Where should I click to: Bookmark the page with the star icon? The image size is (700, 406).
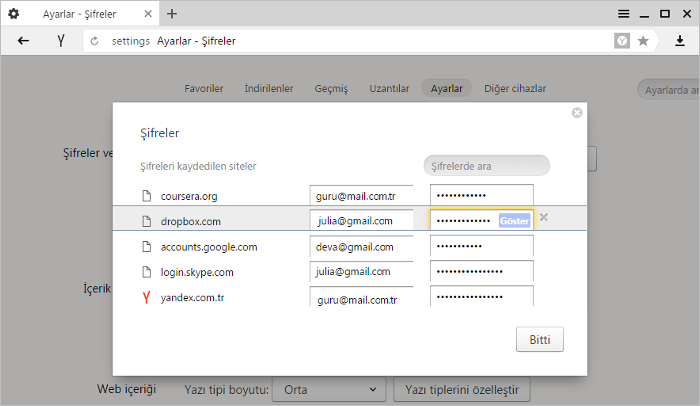(643, 41)
